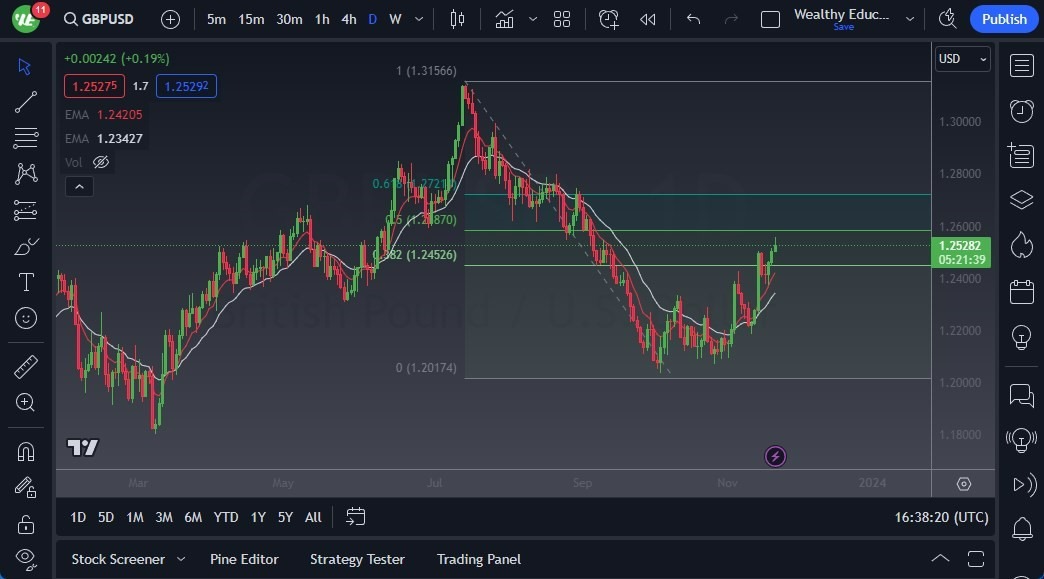Hide all drawings with the eye toggle
This screenshot has width=1044, height=579.
click(26, 557)
